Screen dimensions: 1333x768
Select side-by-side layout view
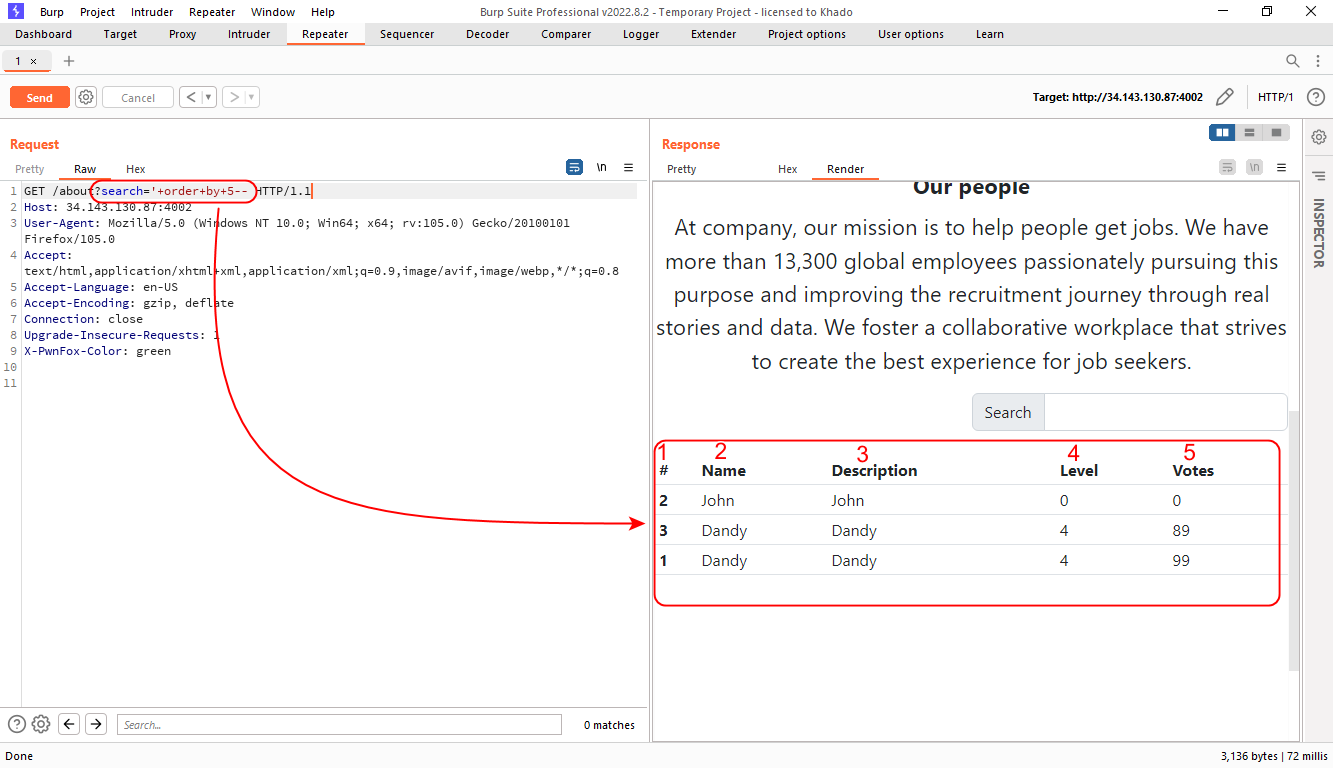tap(1222, 133)
